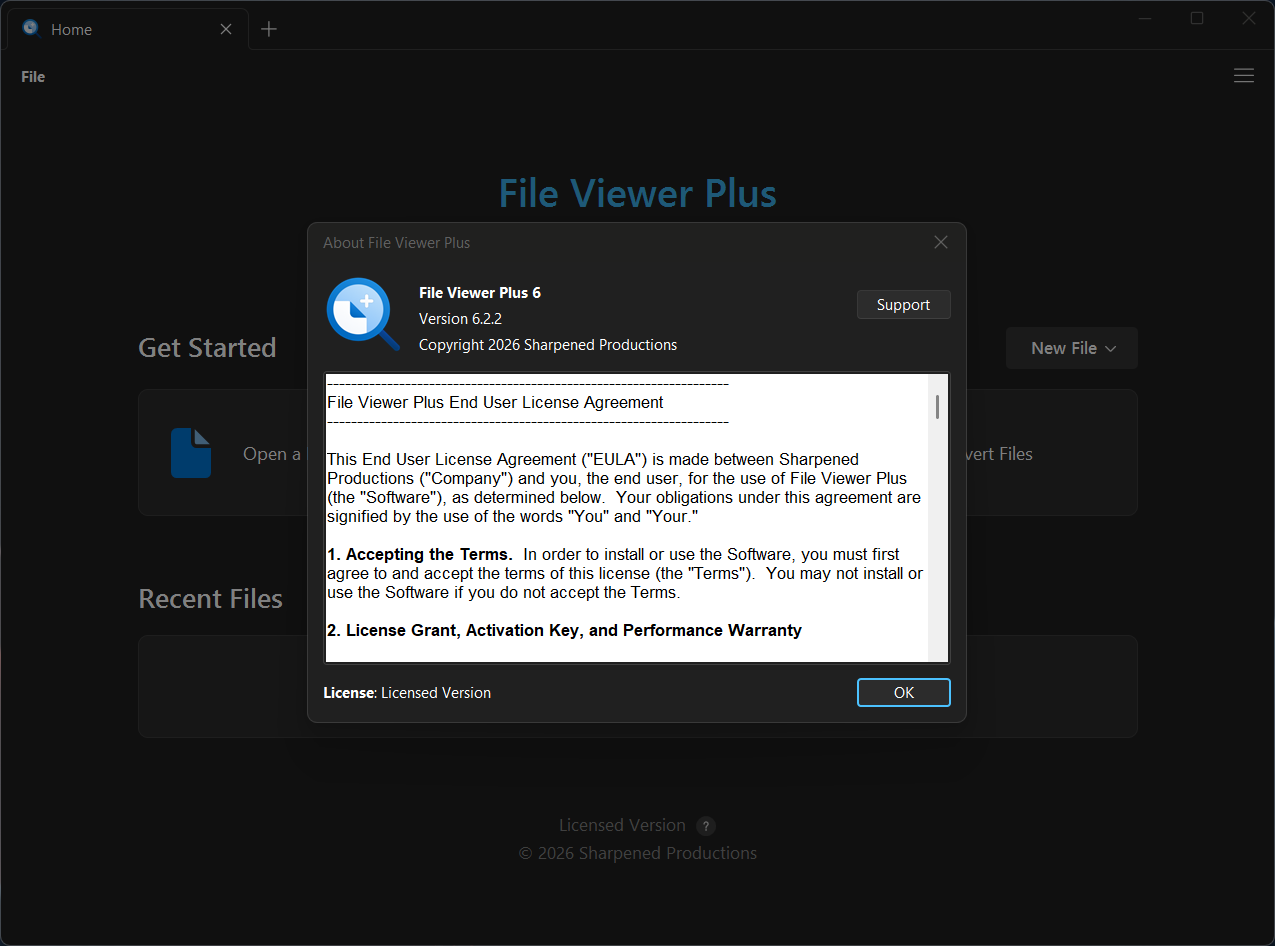Click the 'Version 6.2.2' text
The width and height of the screenshot is (1275, 946).
coord(460,318)
